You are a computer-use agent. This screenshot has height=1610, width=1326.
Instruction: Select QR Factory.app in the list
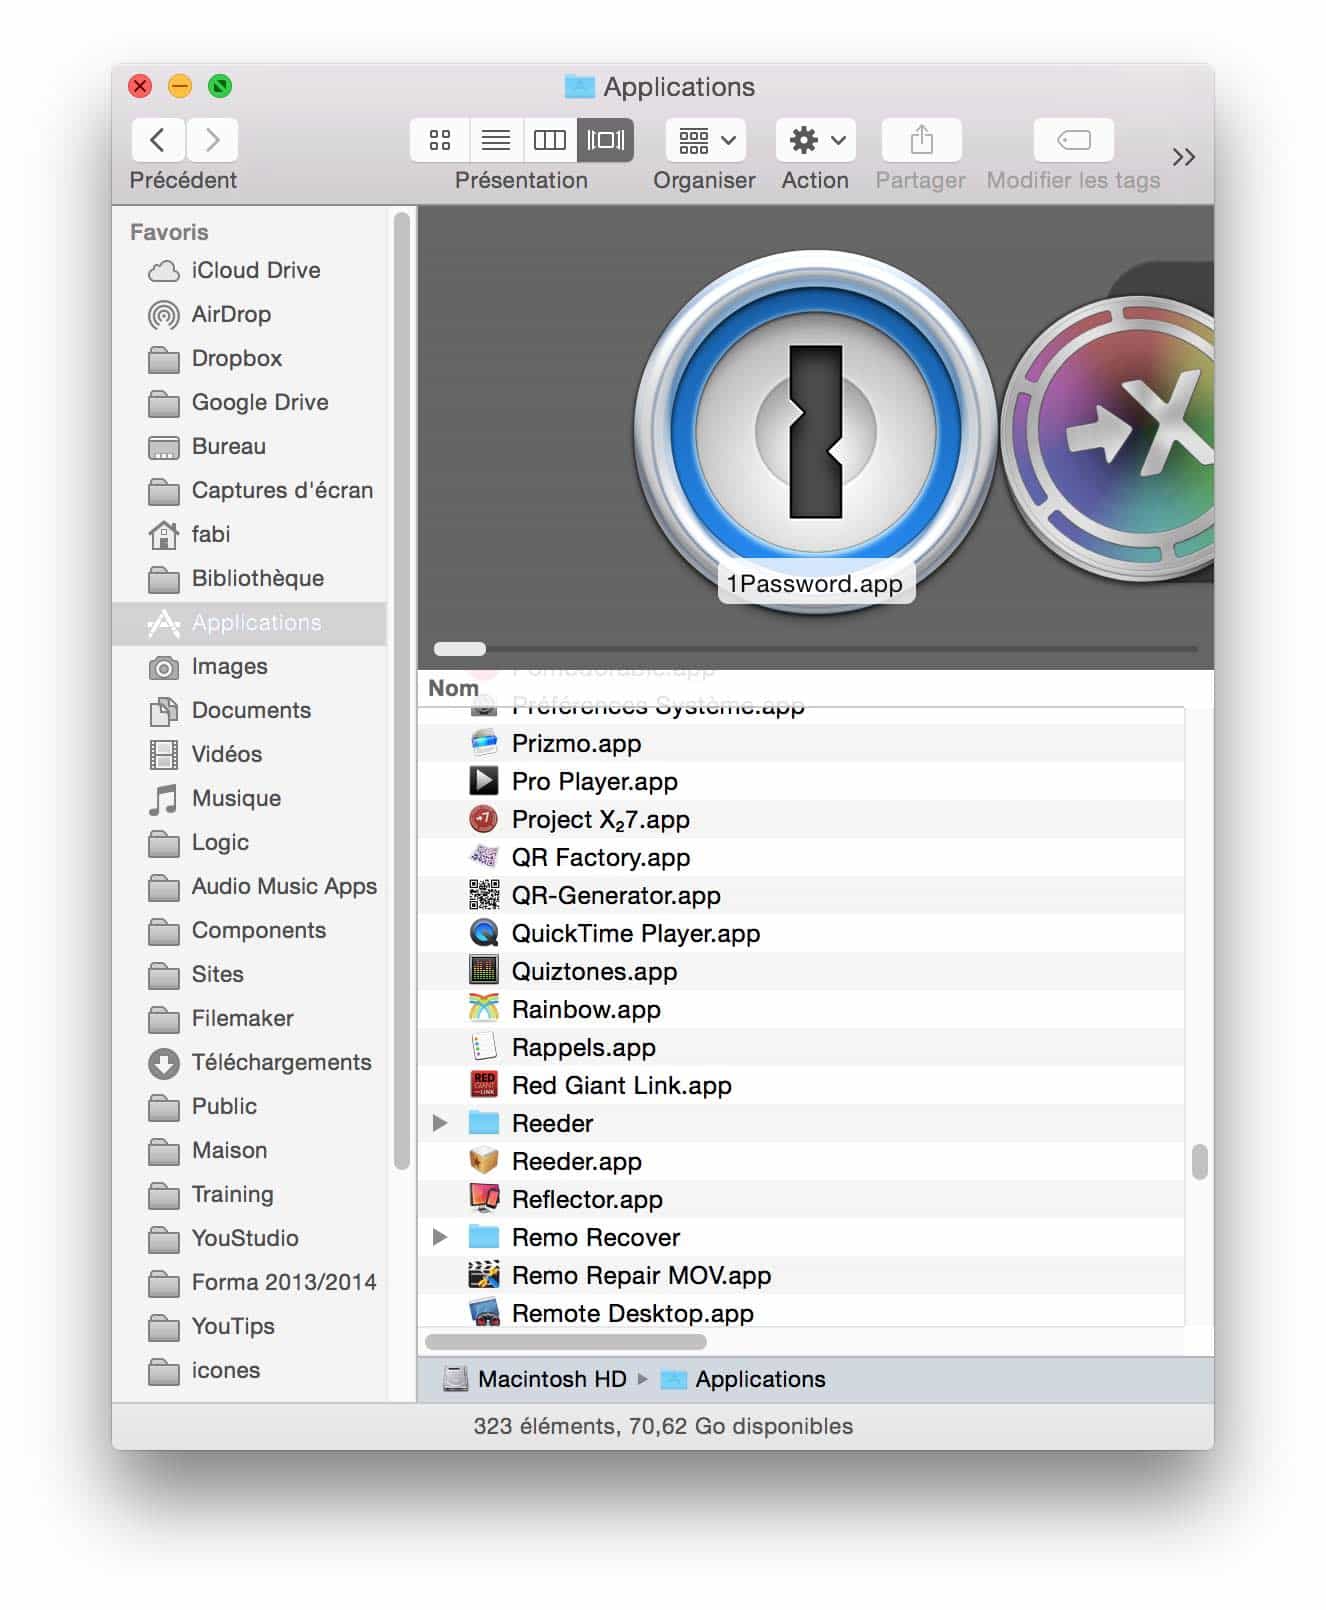(801, 857)
